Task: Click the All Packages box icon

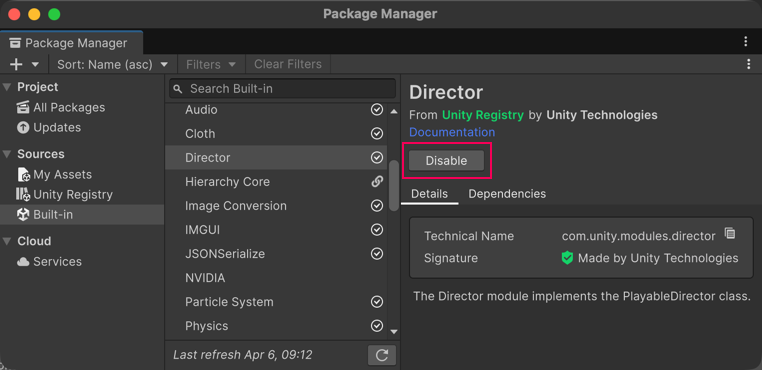Action: click(x=23, y=107)
